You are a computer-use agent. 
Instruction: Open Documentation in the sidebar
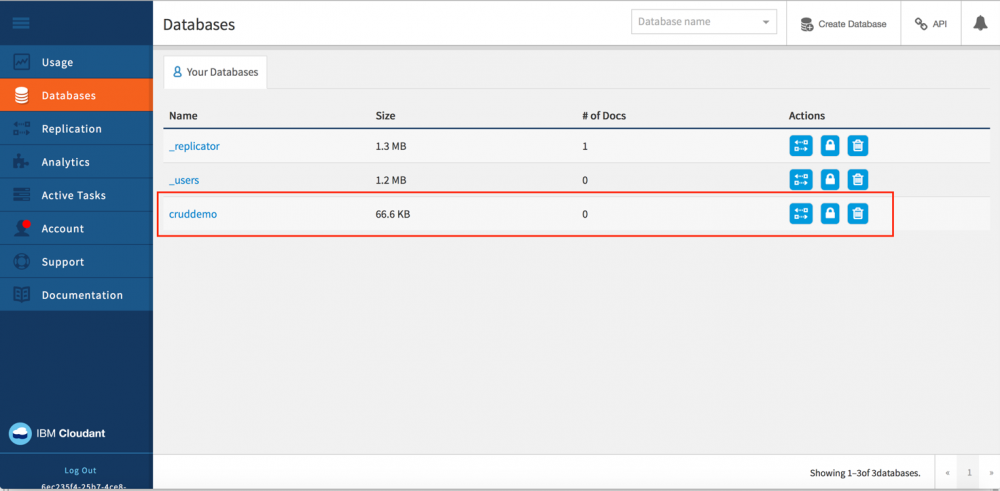77,295
